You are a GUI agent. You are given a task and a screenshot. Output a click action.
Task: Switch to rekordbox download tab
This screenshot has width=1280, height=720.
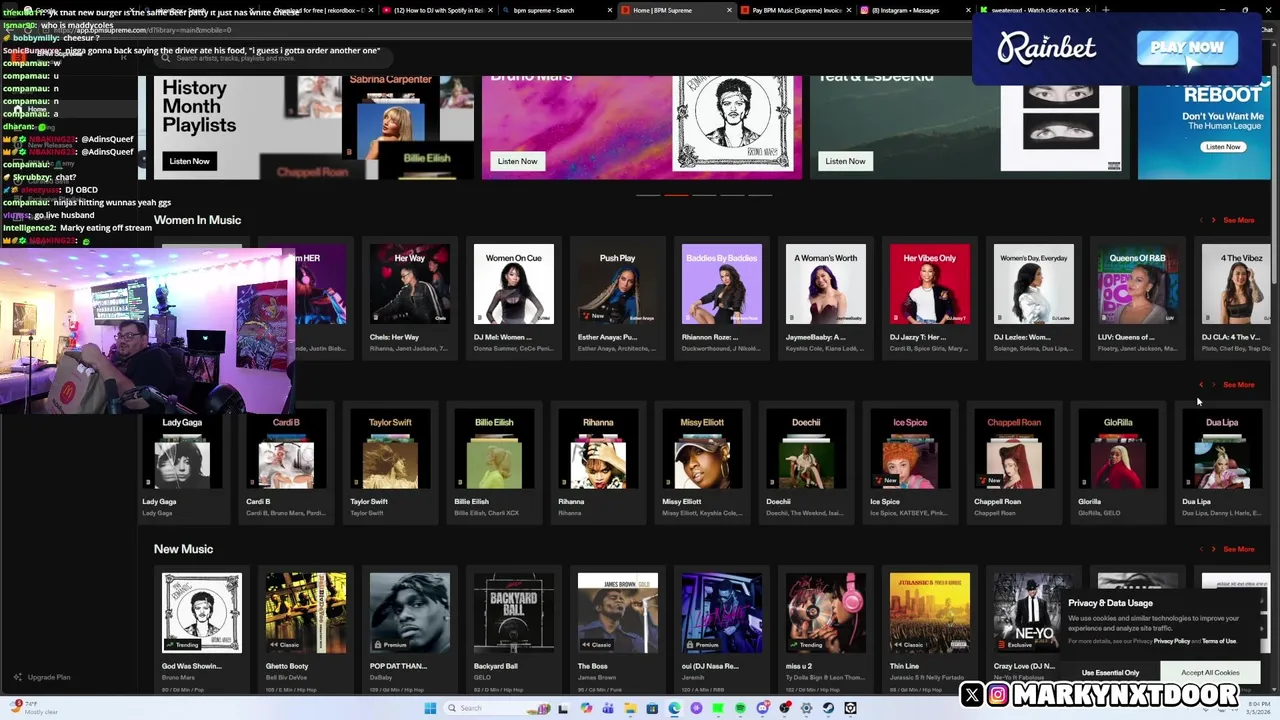316,10
